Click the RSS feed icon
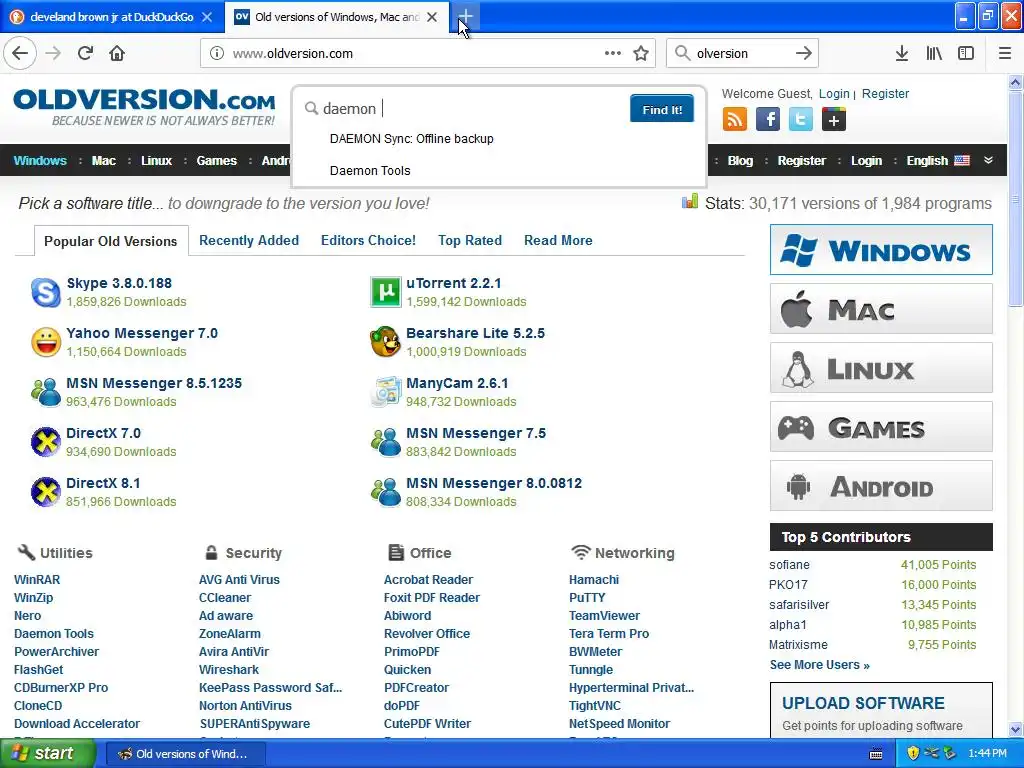Screen dimensions: 1024x768 point(735,120)
